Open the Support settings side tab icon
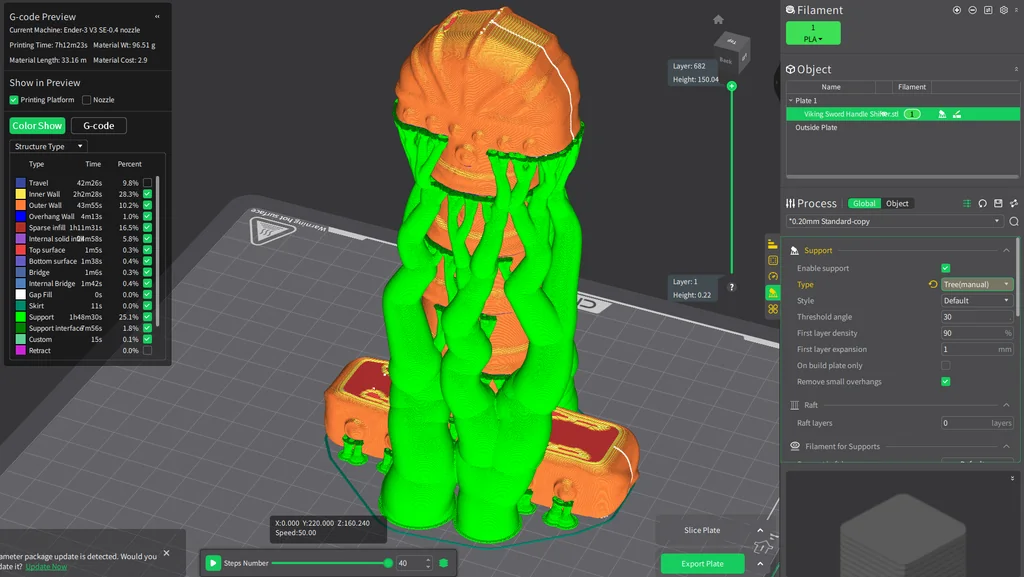This screenshot has width=1024, height=577. tap(773, 293)
